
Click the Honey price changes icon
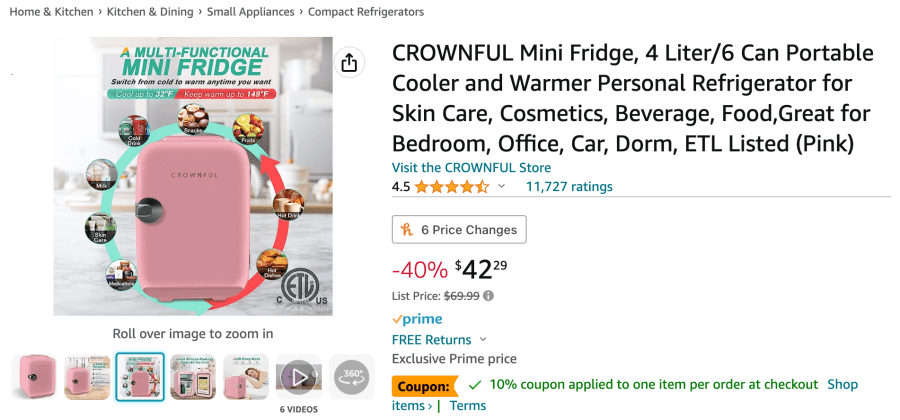tap(407, 230)
